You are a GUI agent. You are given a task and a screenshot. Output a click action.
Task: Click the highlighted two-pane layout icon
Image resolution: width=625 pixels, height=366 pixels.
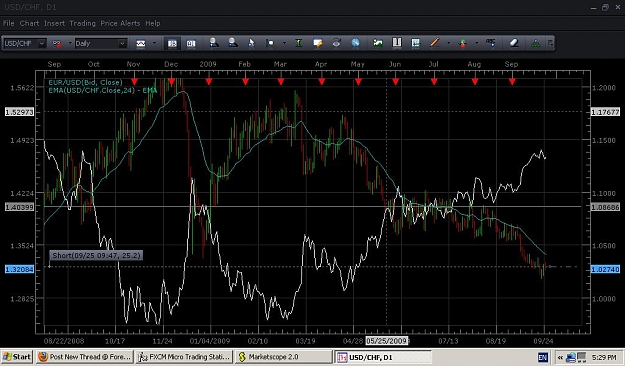point(172,43)
